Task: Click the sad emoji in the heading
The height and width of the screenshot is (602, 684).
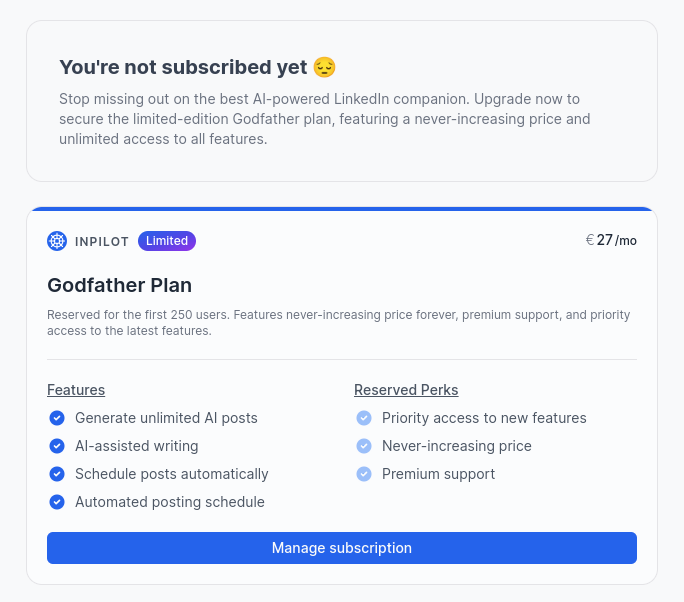Action: [x=324, y=67]
